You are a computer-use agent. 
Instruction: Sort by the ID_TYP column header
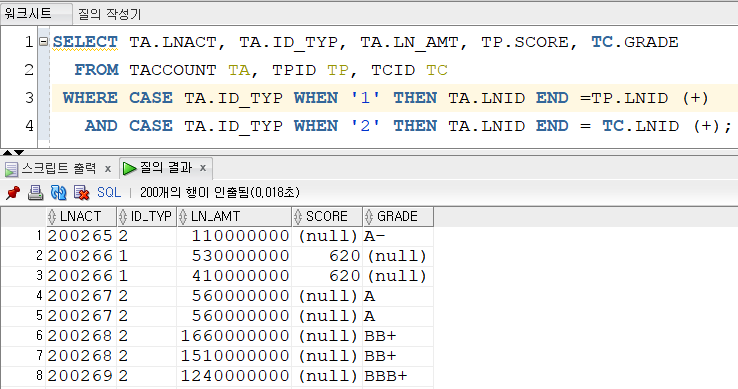coord(147,217)
